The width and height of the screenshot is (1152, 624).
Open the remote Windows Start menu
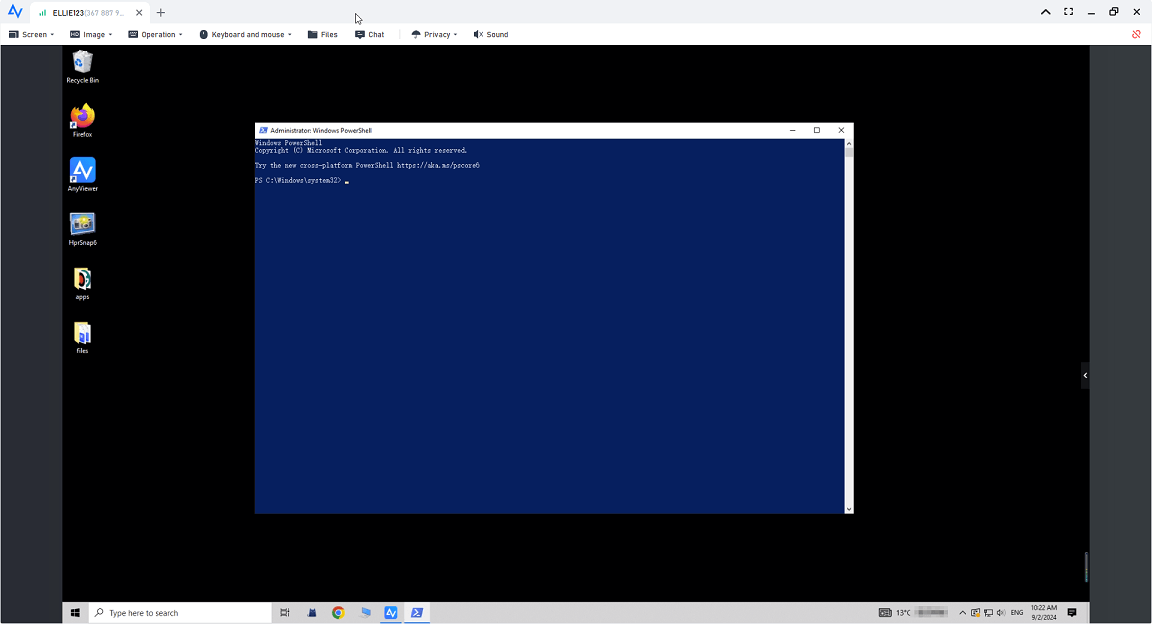coord(75,612)
